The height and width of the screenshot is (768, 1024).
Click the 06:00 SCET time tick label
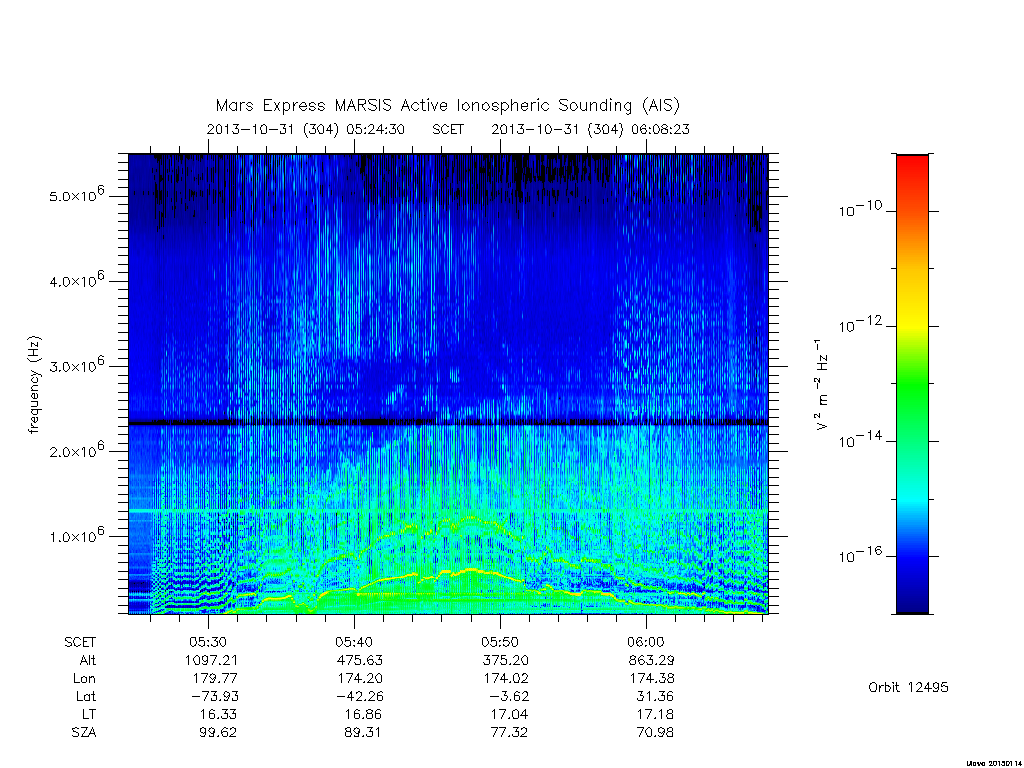tap(646, 643)
